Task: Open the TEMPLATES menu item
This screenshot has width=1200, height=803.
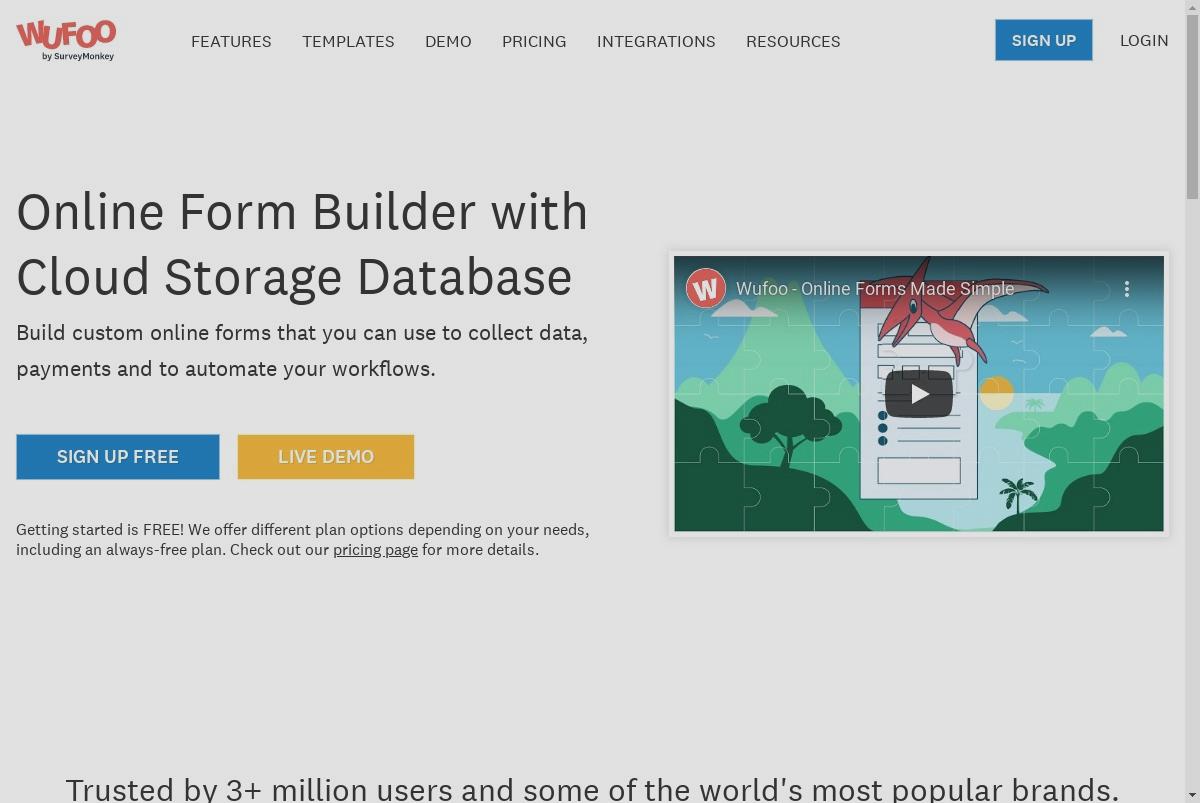Action: point(348,41)
